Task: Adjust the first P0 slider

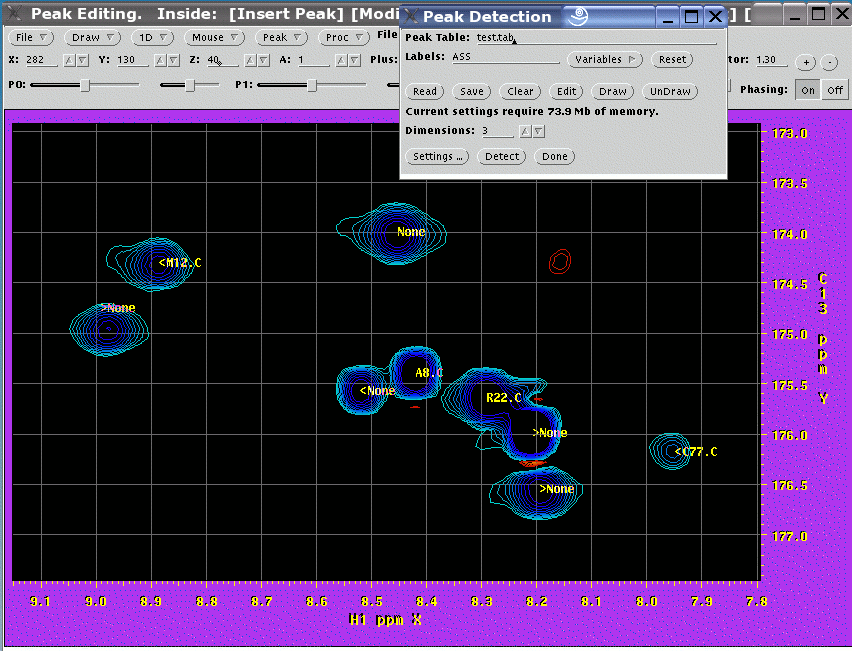Action: point(85,85)
